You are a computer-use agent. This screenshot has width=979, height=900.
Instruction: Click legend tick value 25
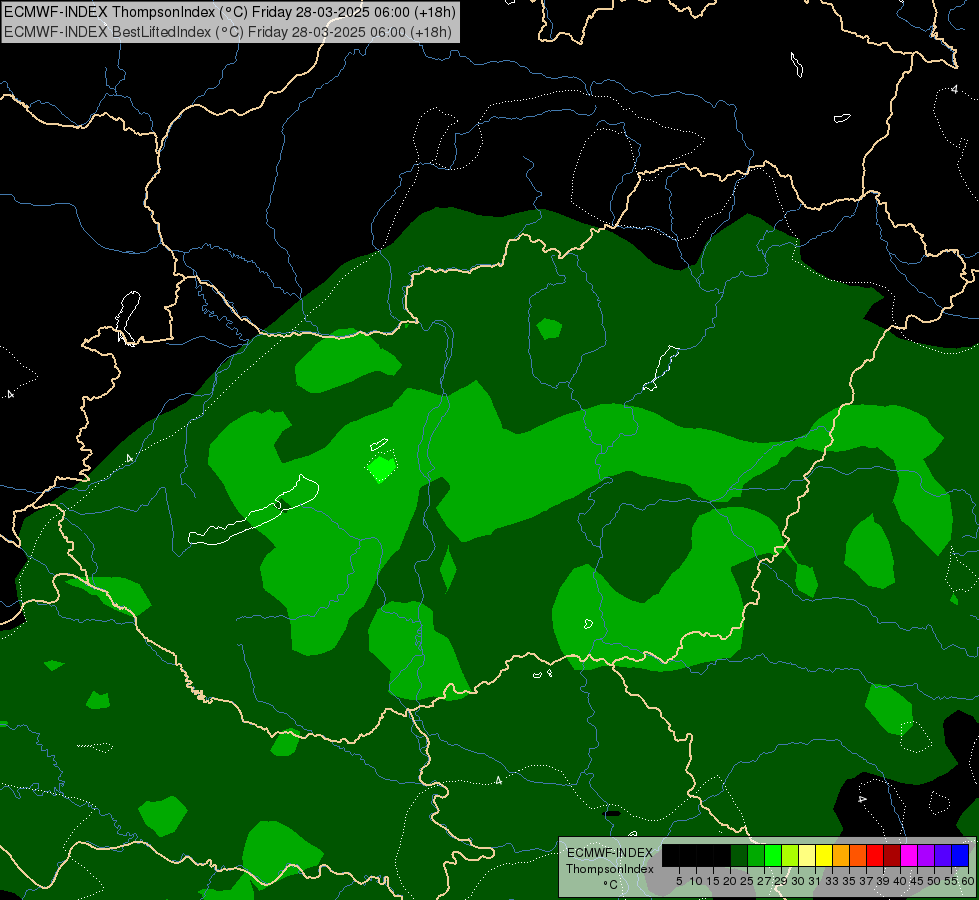[x=747, y=881]
